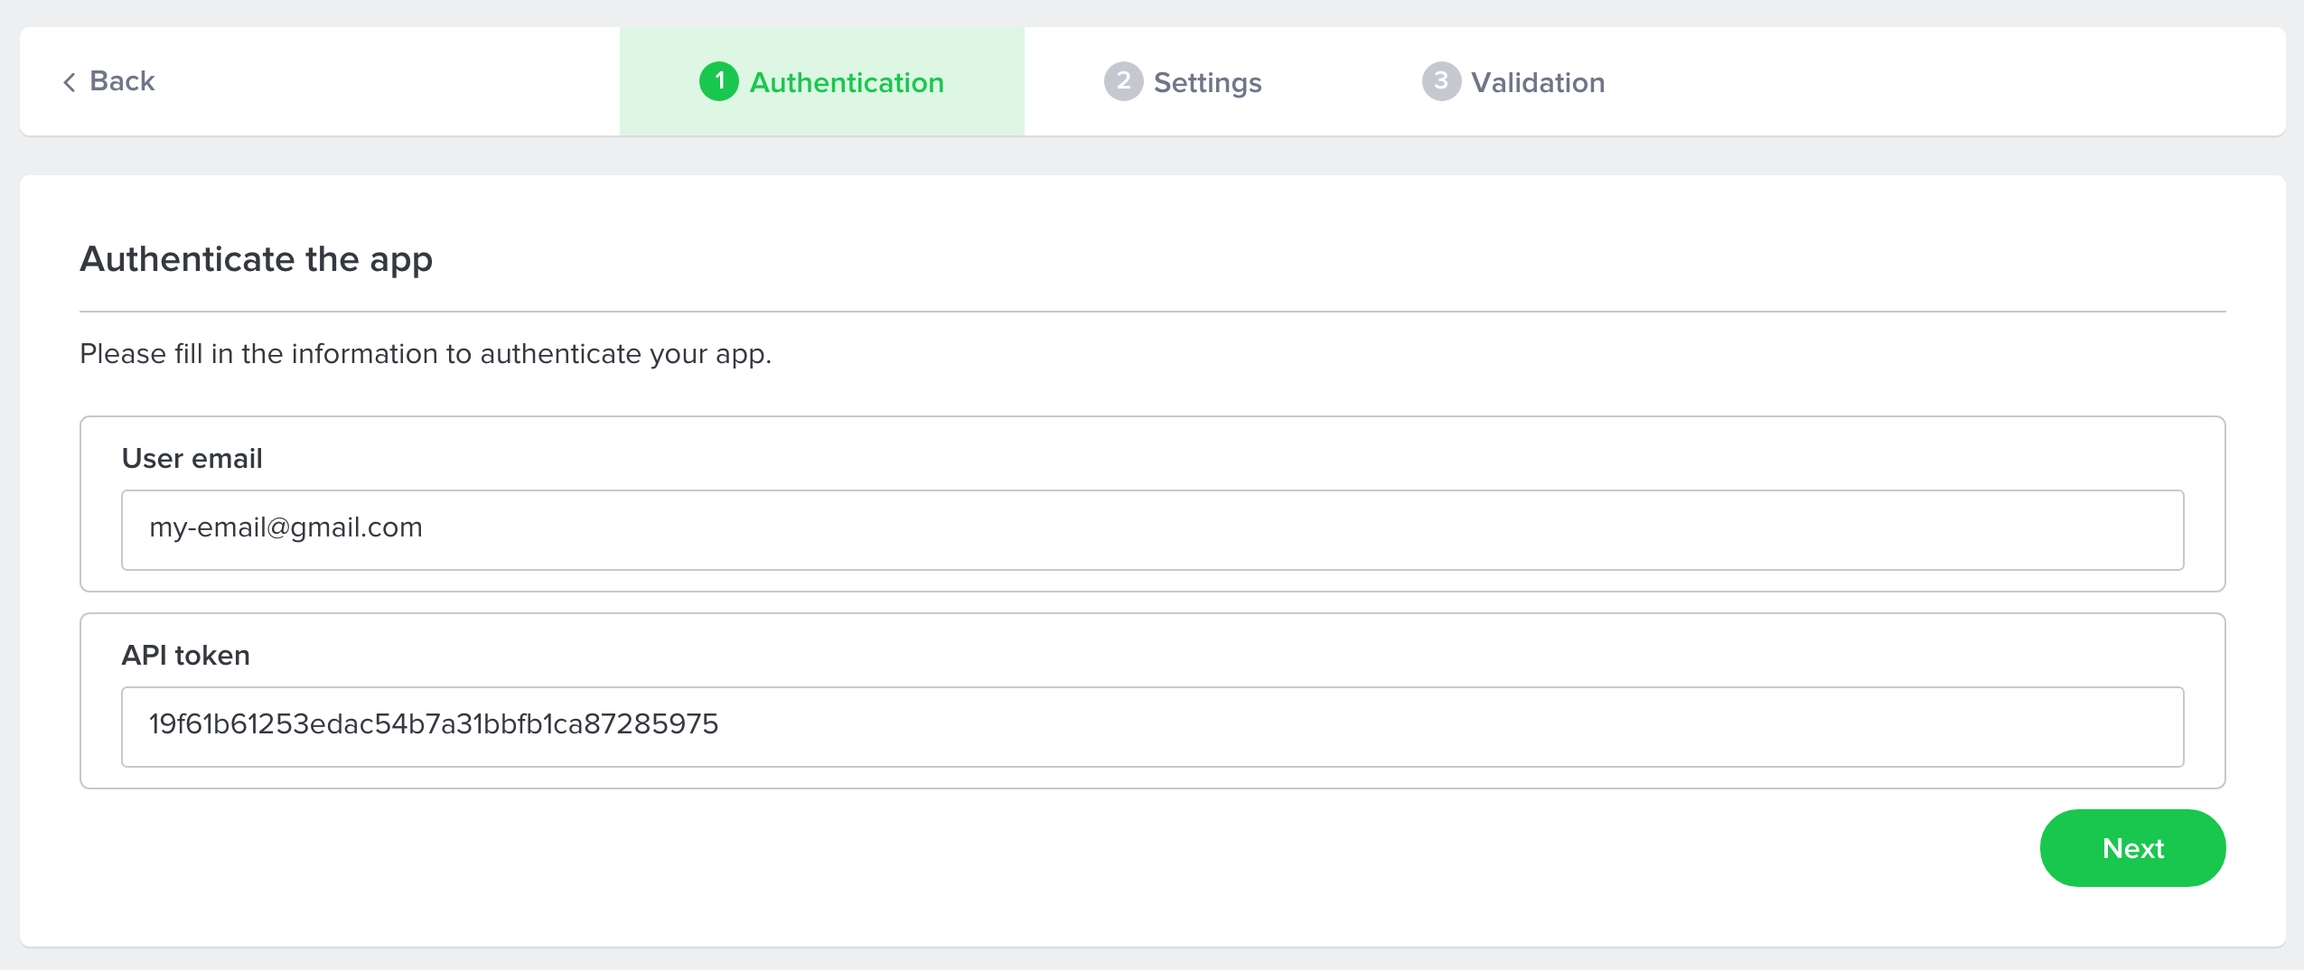Screen dimensions: 2304x970
Task: Click the Back chevron arrow icon
Action: pyautogui.click(x=69, y=82)
